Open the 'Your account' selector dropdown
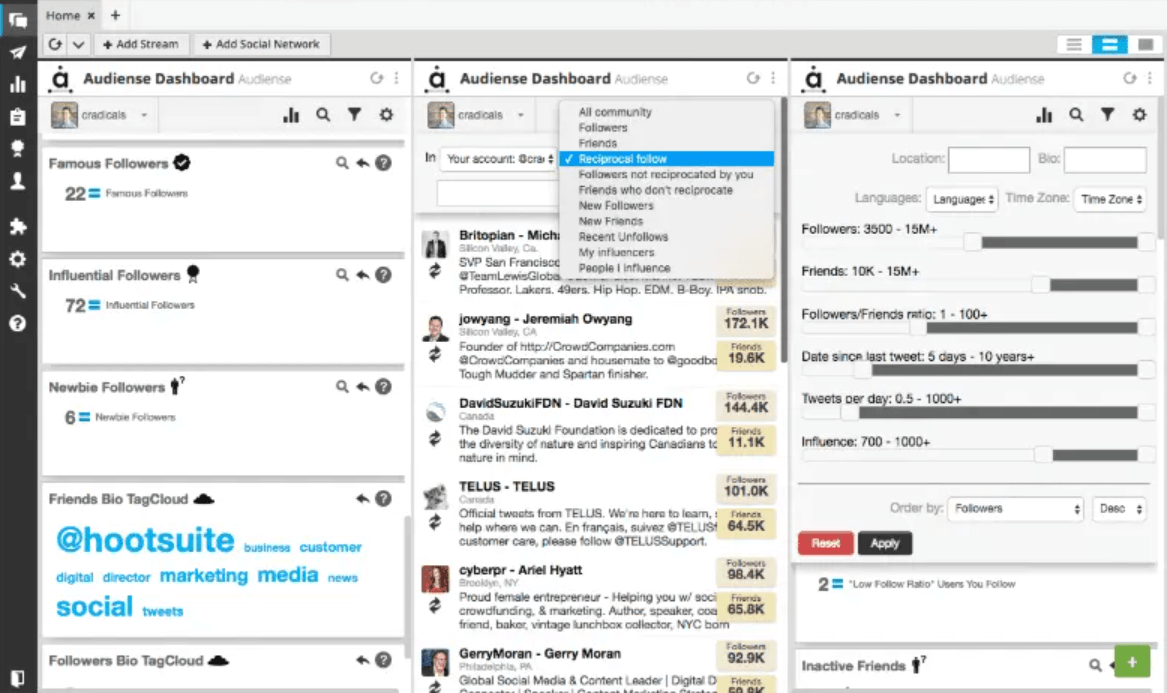 click(x=499, y=159)
